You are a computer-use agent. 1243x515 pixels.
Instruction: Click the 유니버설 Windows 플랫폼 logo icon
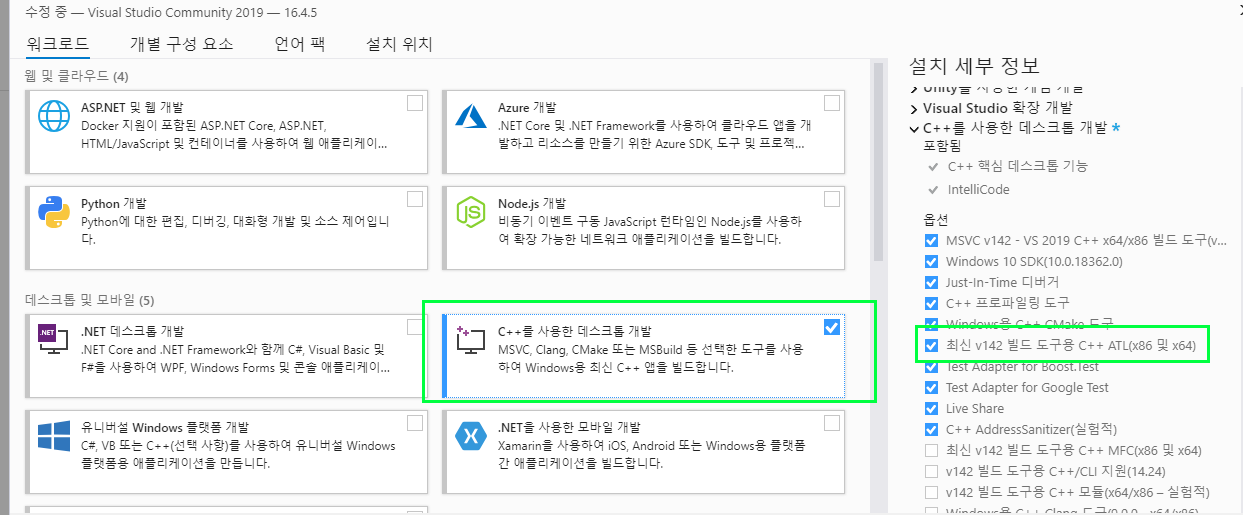pos(53,435)
